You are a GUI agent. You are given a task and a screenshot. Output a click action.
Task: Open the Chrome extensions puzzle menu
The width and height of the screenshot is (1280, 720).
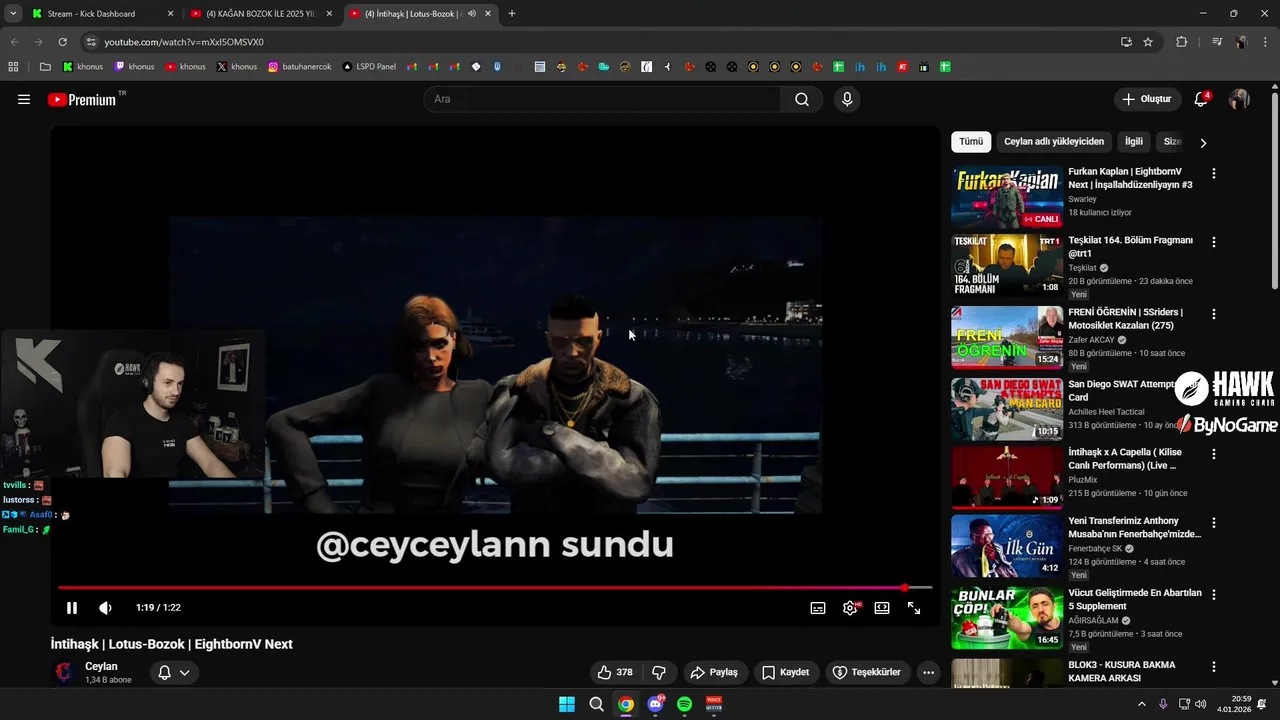point(1182,42)
